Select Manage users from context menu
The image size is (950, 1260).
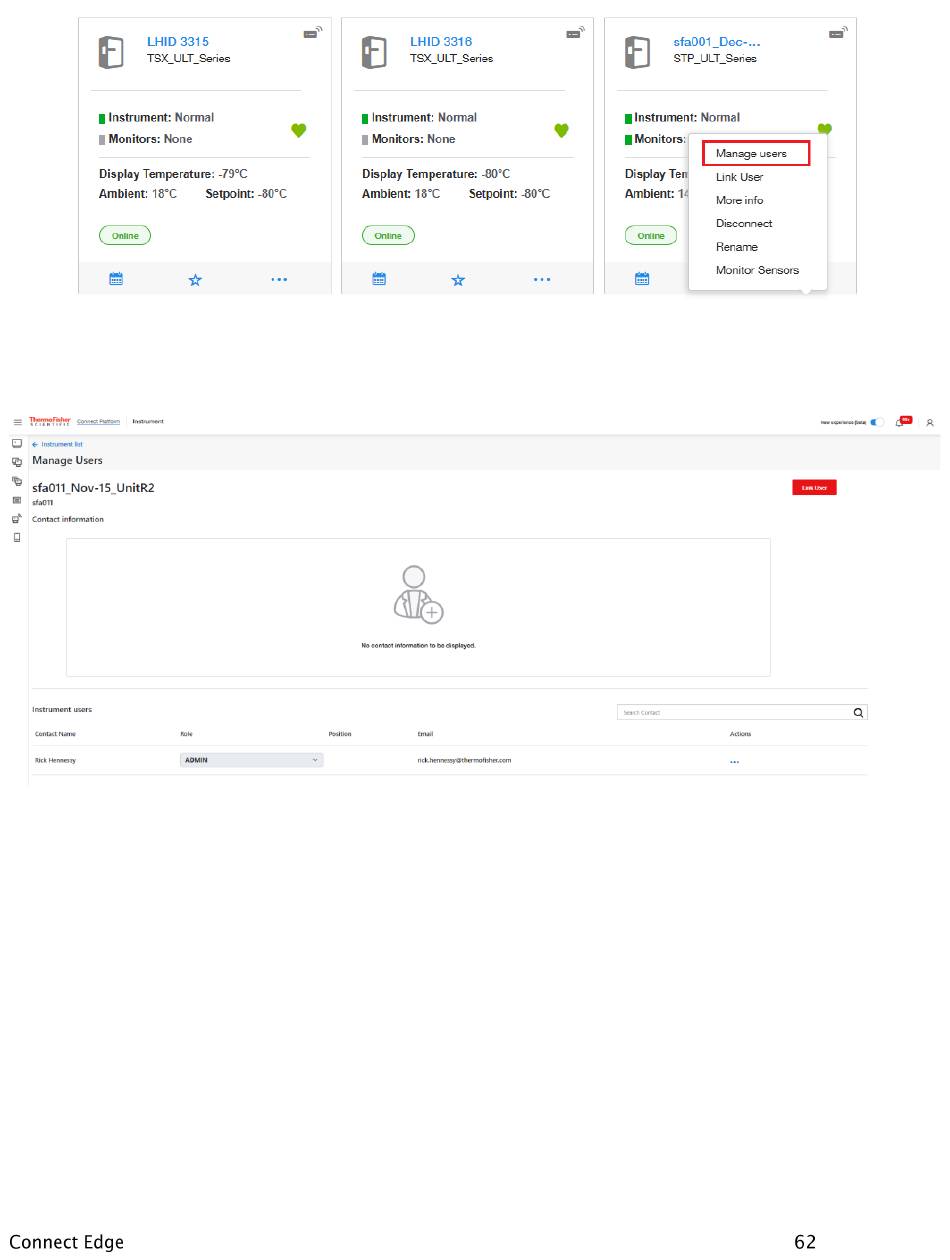point(751,154)
